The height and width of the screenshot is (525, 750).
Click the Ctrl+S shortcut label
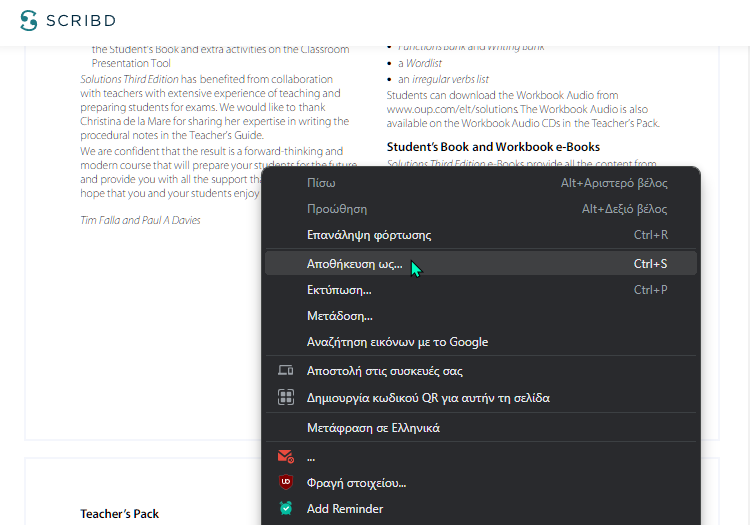[650, 263]
